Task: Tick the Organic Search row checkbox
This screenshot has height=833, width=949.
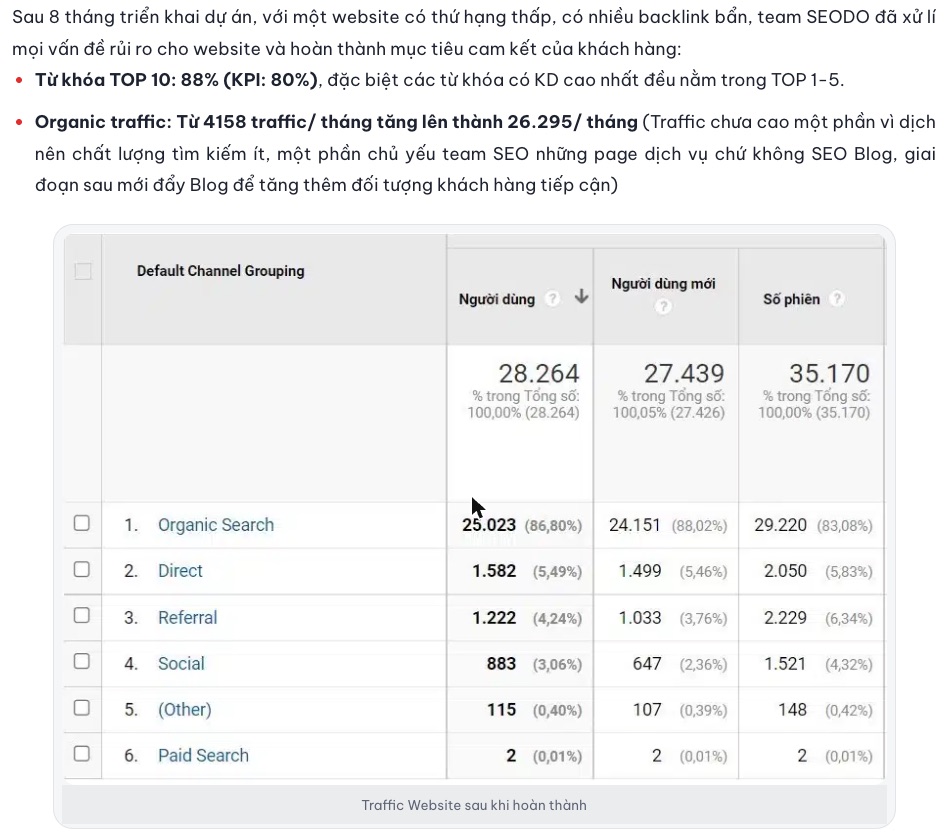Action: 82,523
